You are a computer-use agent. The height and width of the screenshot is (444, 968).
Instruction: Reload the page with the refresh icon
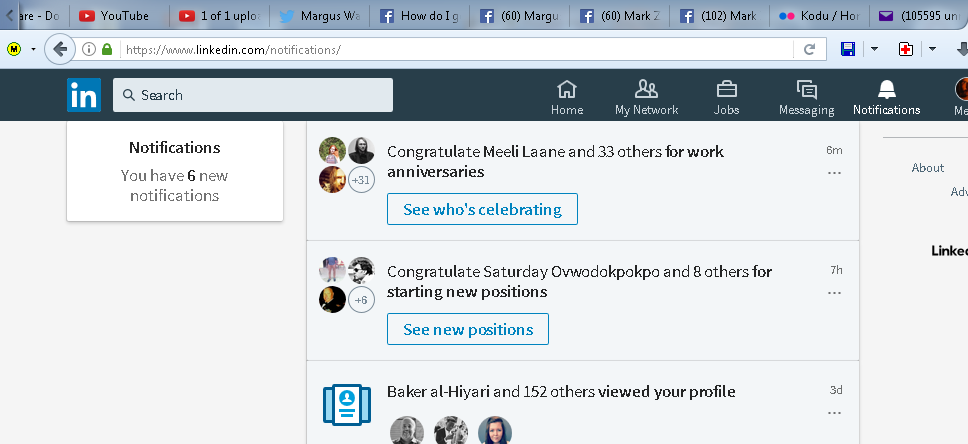[x=809, y=49]
